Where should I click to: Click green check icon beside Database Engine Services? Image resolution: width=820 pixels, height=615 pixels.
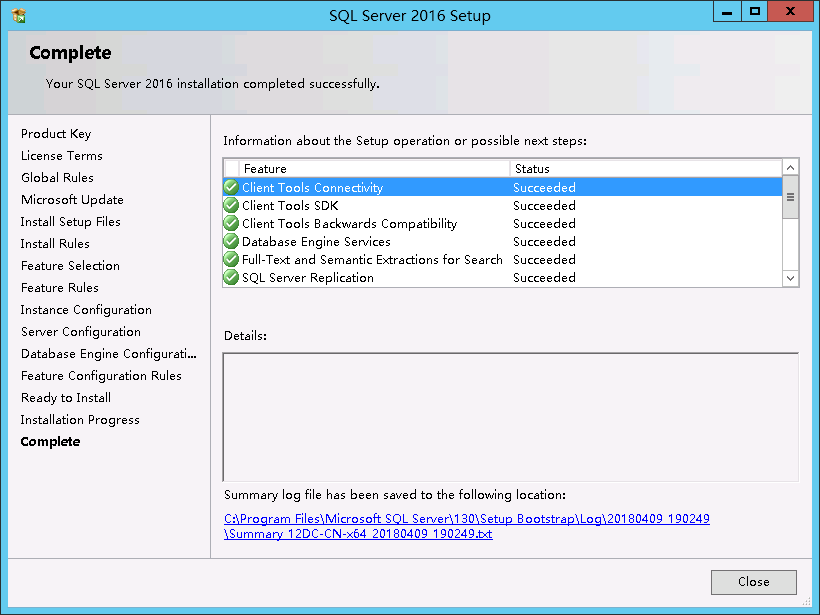tap(231, 242)
